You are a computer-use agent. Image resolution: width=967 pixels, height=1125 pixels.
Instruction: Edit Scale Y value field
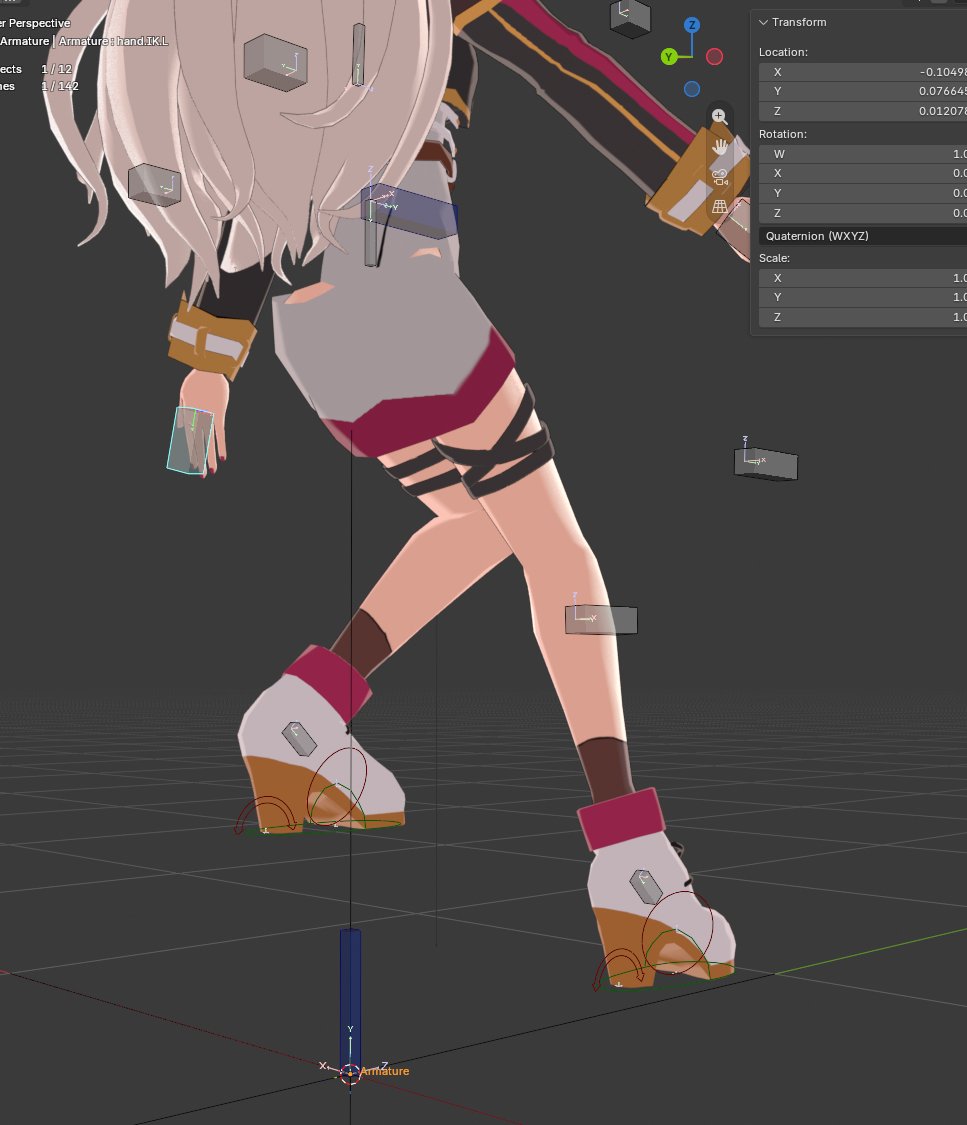863,297
